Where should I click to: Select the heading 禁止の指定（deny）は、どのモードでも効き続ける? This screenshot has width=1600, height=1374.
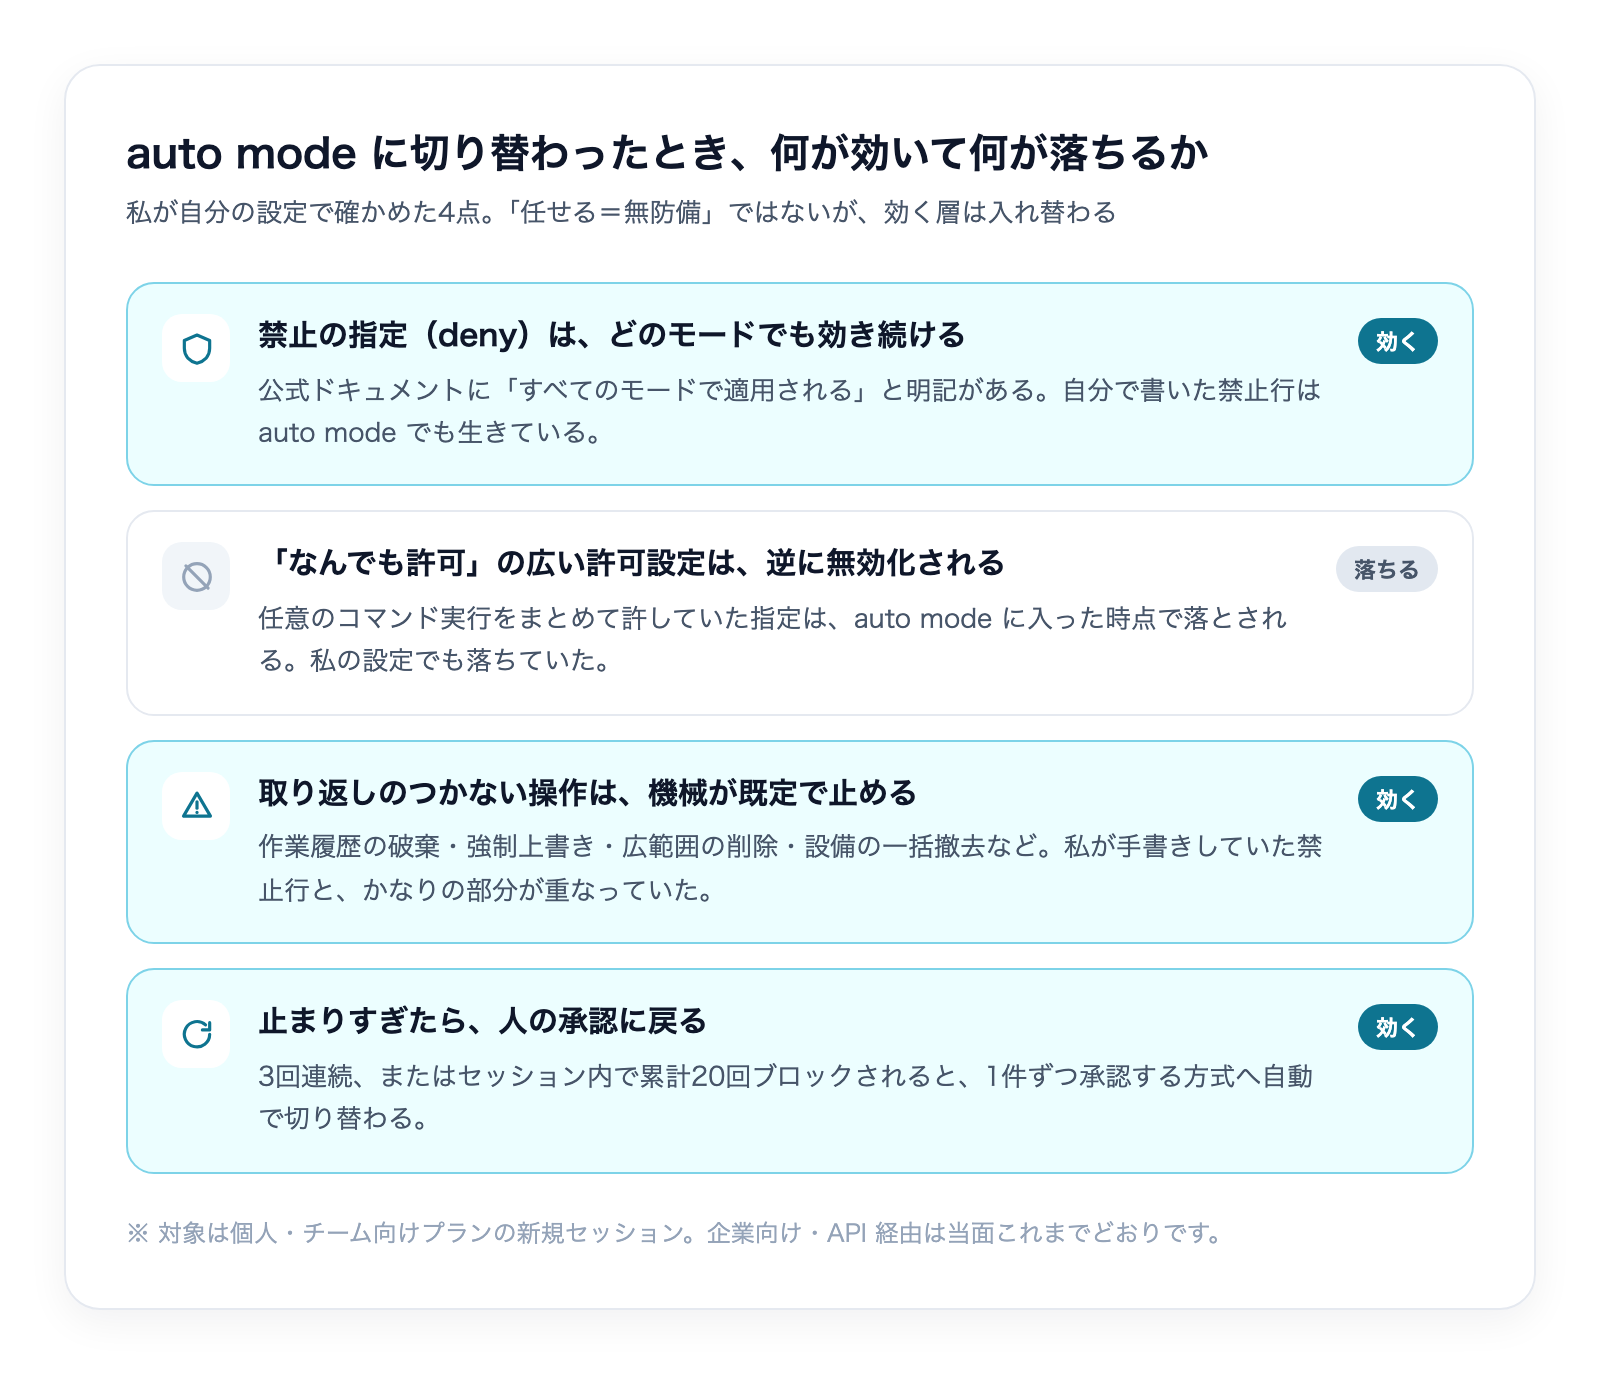pos(611,335)
